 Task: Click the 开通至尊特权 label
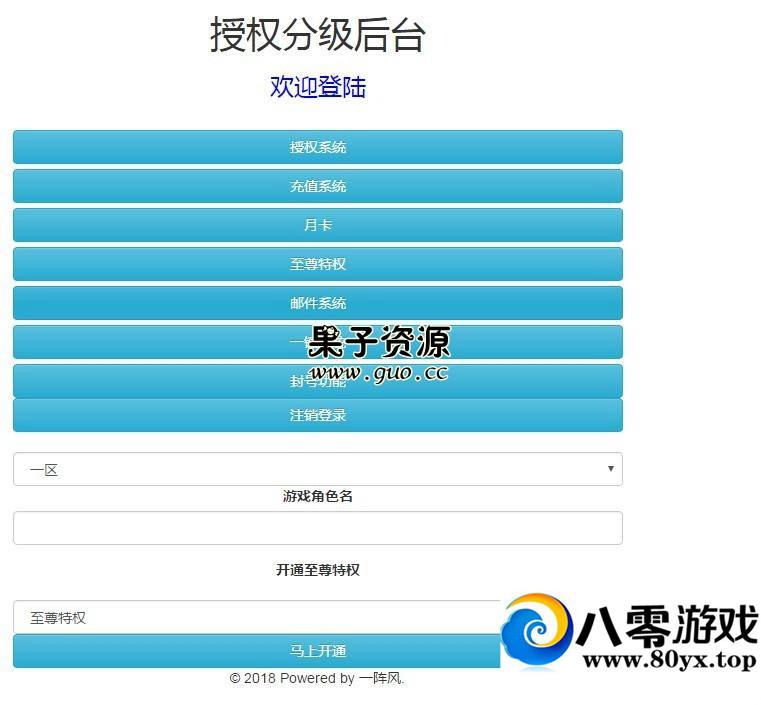317,570
